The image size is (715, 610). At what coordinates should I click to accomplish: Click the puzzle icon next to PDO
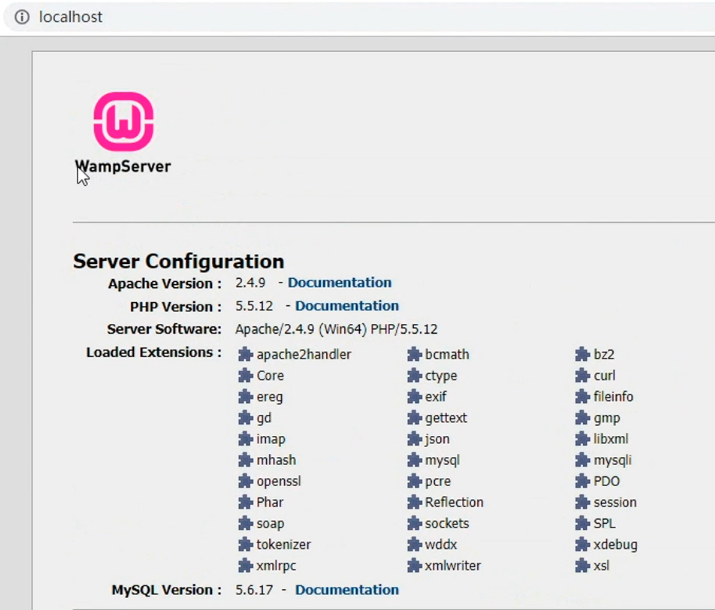click(582, 481)
